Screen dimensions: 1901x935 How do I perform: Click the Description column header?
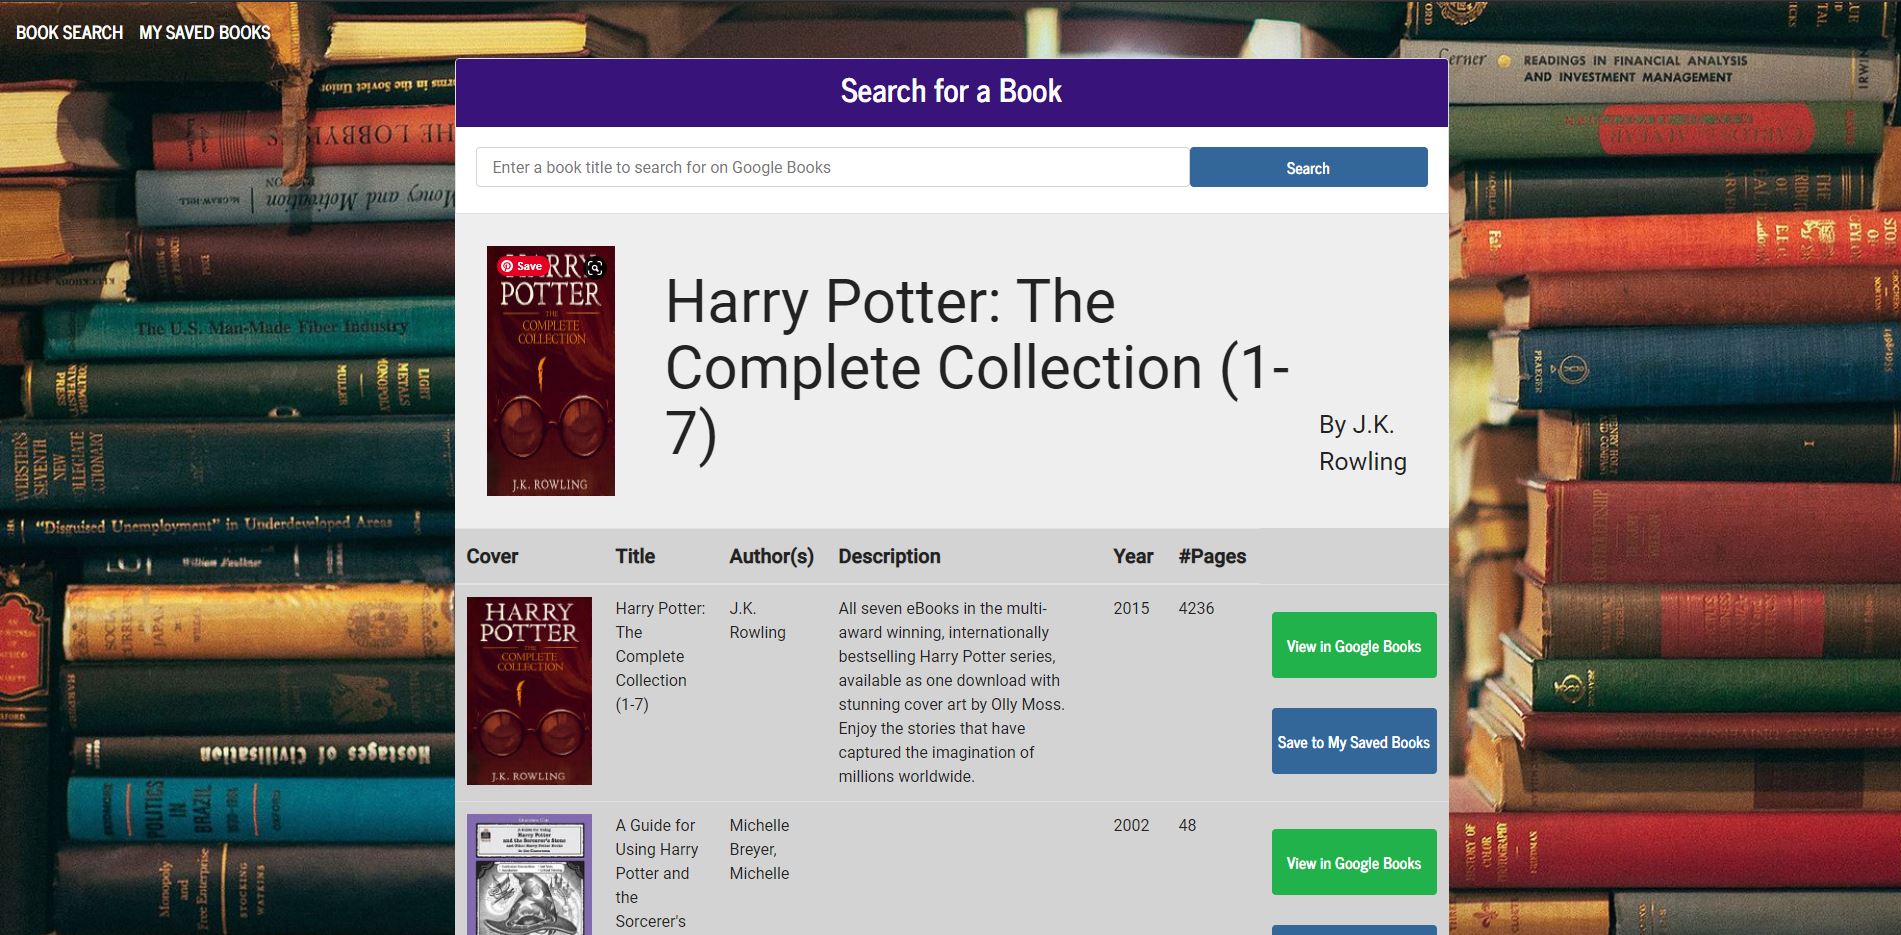pos(890,556)
